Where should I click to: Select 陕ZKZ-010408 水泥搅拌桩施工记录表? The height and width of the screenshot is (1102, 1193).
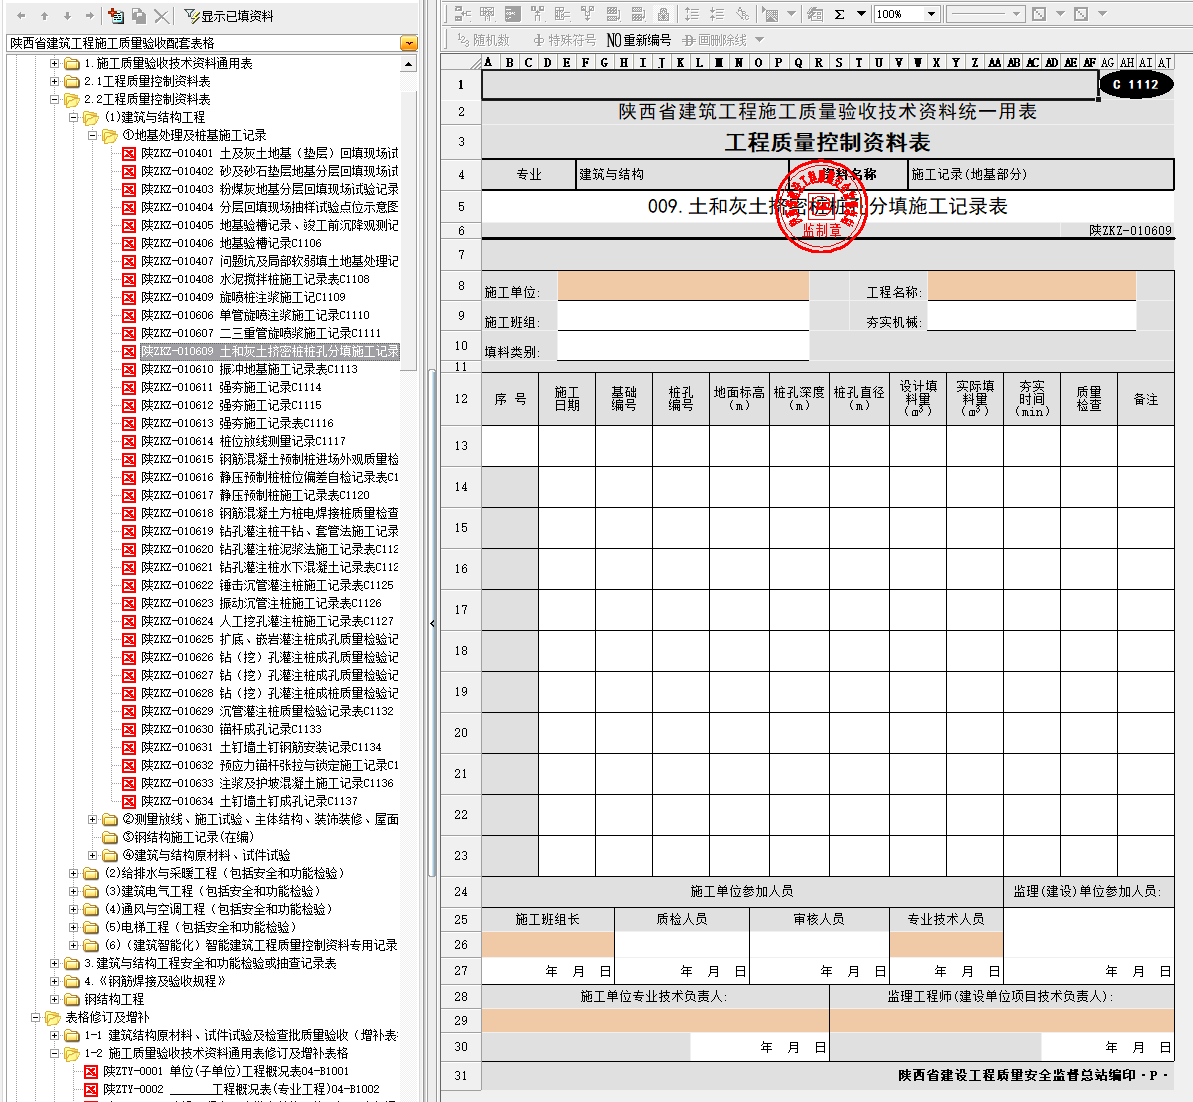(x=256, y=279)
